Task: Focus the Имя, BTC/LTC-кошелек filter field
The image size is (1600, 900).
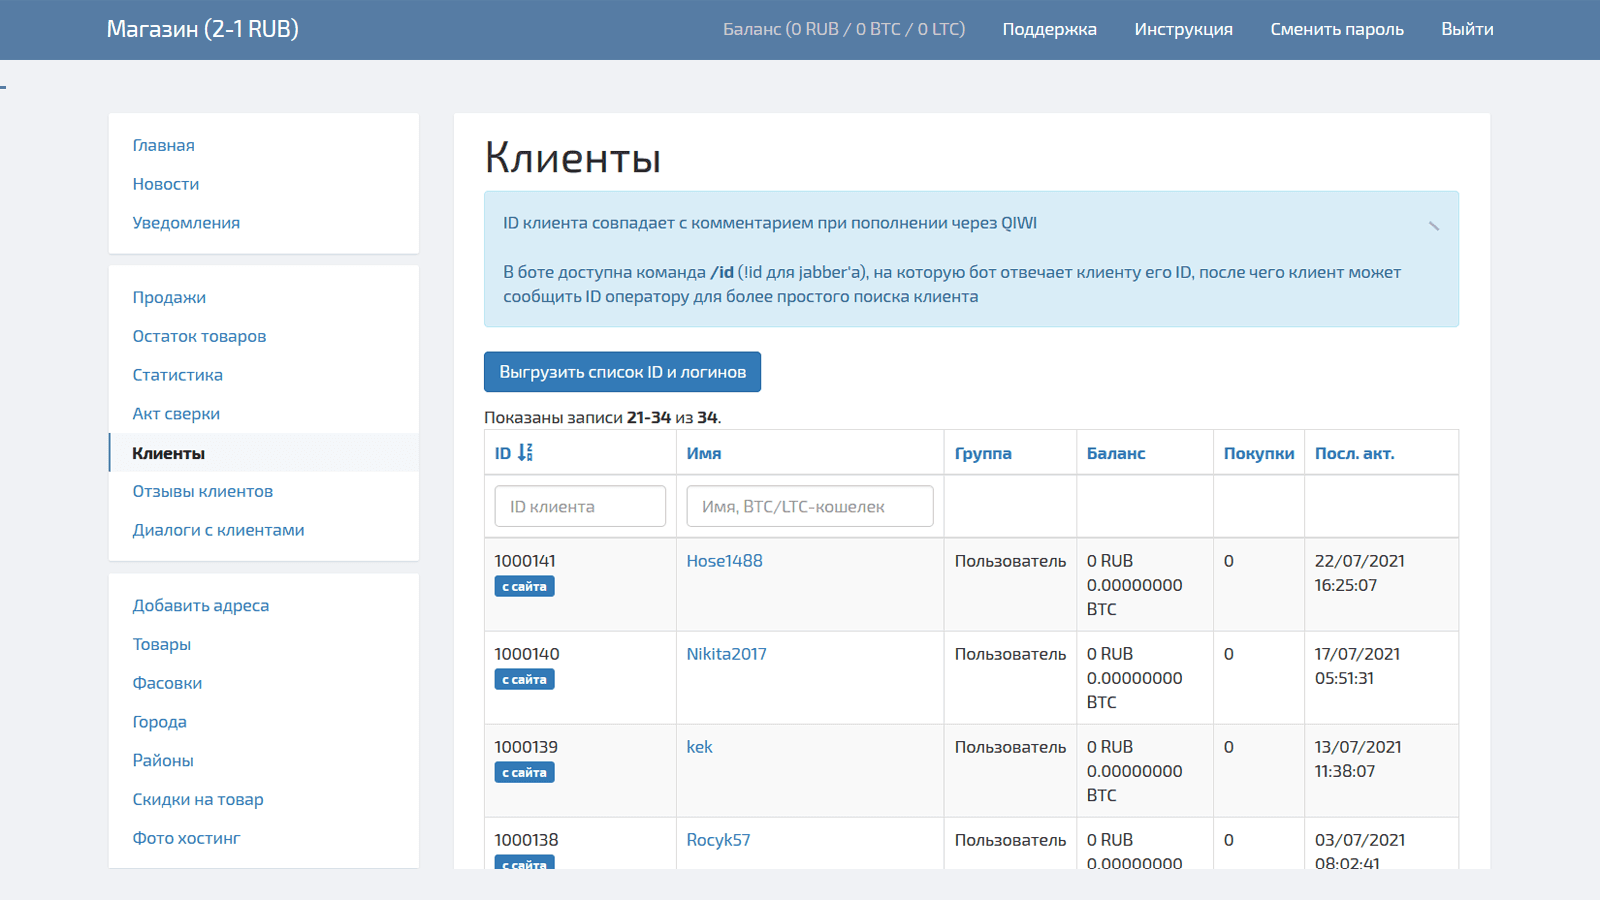Action: pos(810,506)
